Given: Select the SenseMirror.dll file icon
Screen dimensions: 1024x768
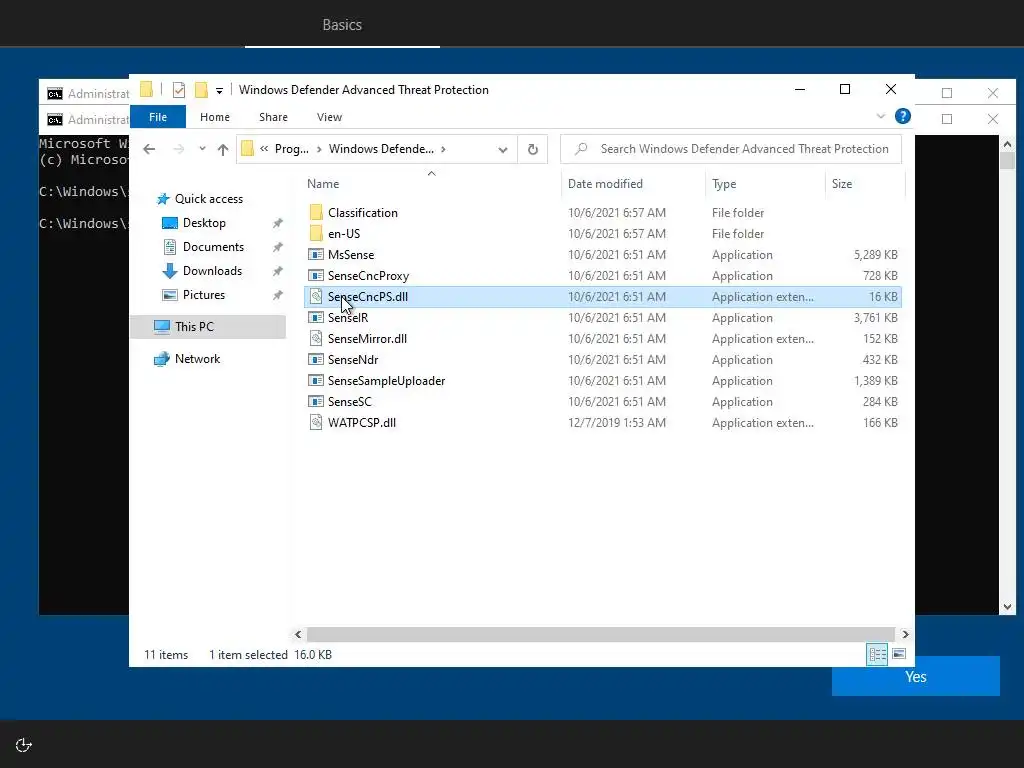Looking at the screenshot, I should [316, 338].
